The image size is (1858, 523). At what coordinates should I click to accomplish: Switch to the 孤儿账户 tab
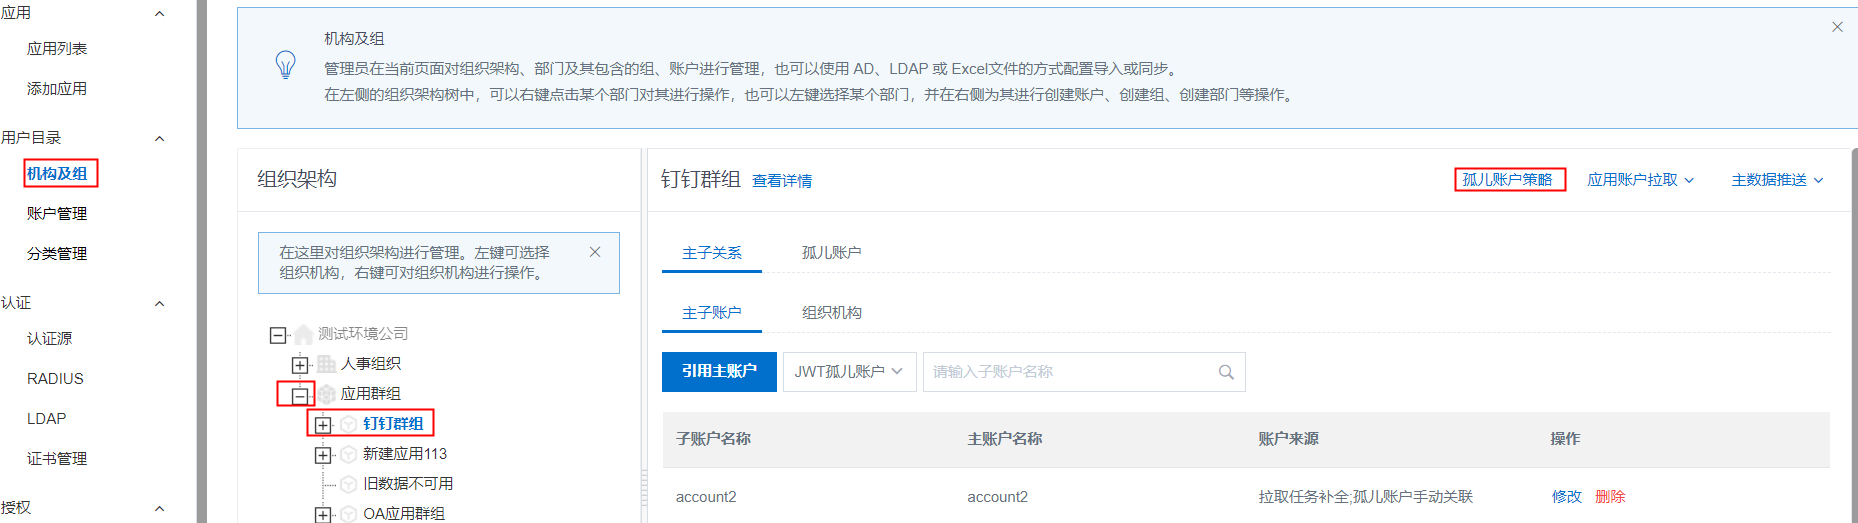pyautogui.click(x=831, y=253)
